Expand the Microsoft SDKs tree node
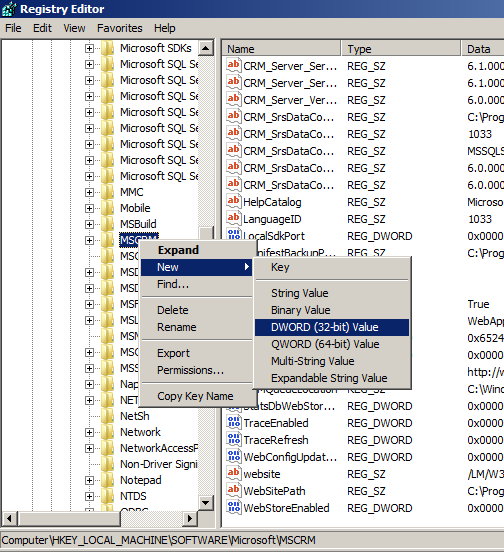 pos(89,48)
